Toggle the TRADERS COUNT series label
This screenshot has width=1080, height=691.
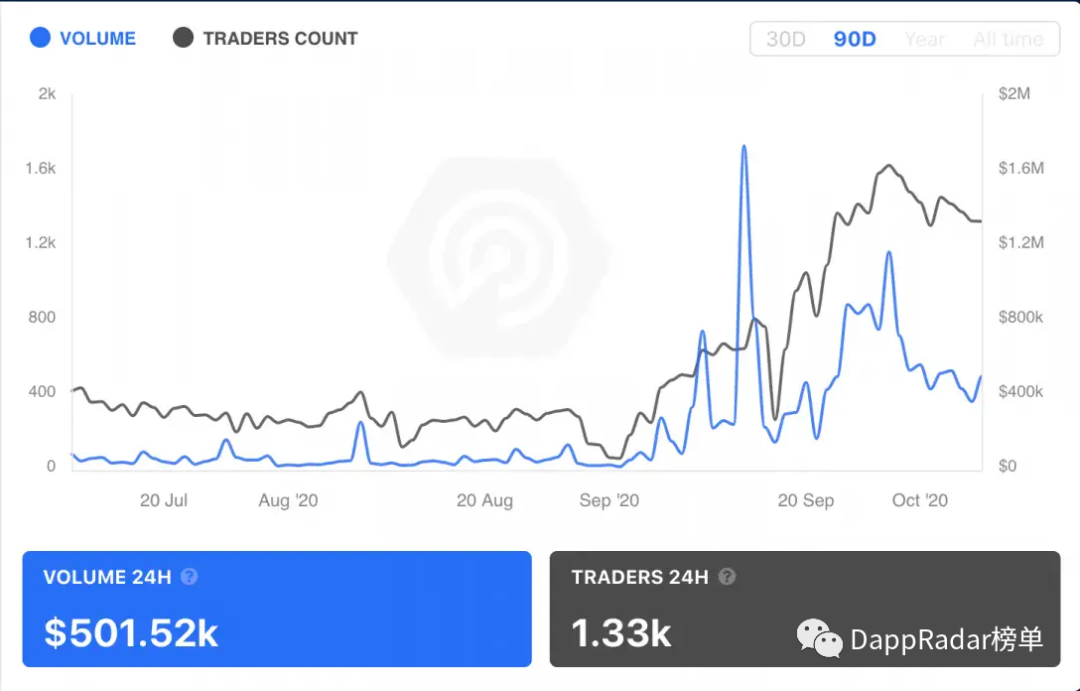point(280,39)
